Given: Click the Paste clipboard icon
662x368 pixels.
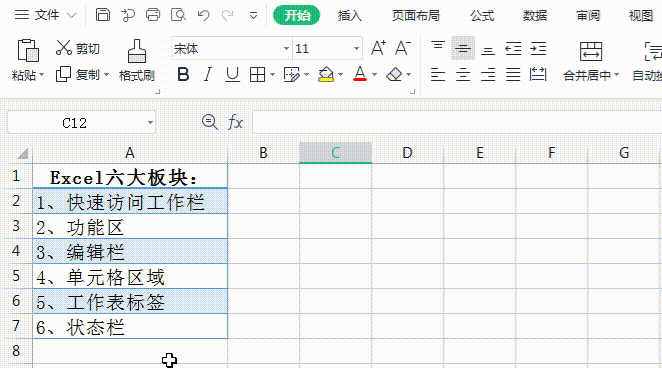Looking at the screenshot, I should click(28, 50).
